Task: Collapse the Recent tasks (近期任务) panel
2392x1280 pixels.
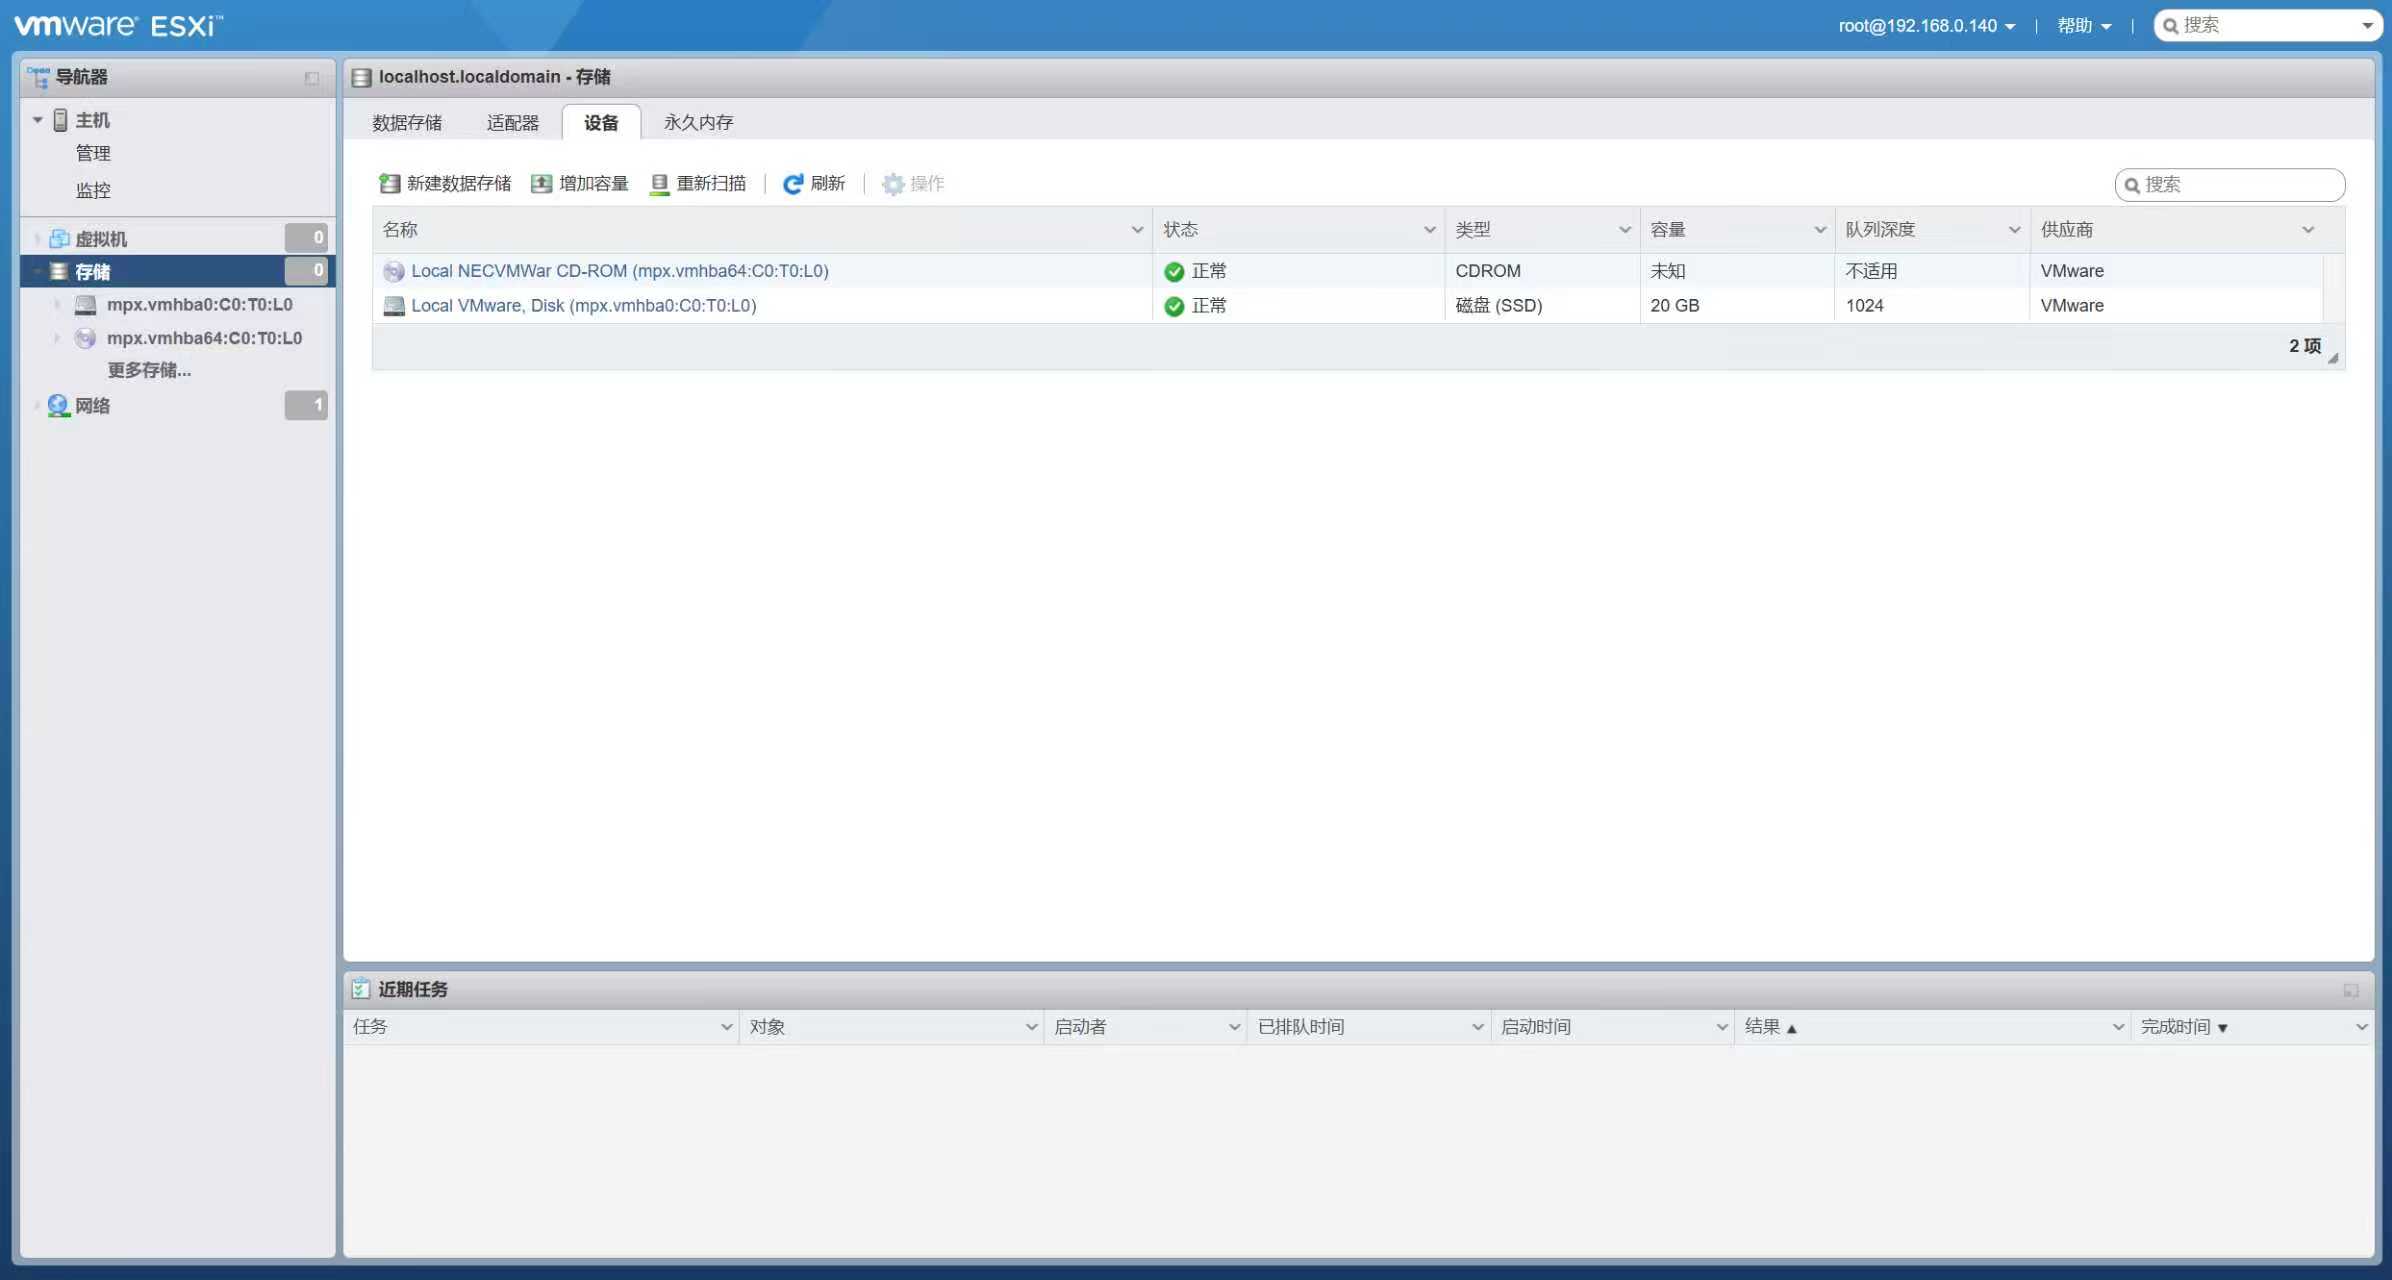Action: point(2350,990)
